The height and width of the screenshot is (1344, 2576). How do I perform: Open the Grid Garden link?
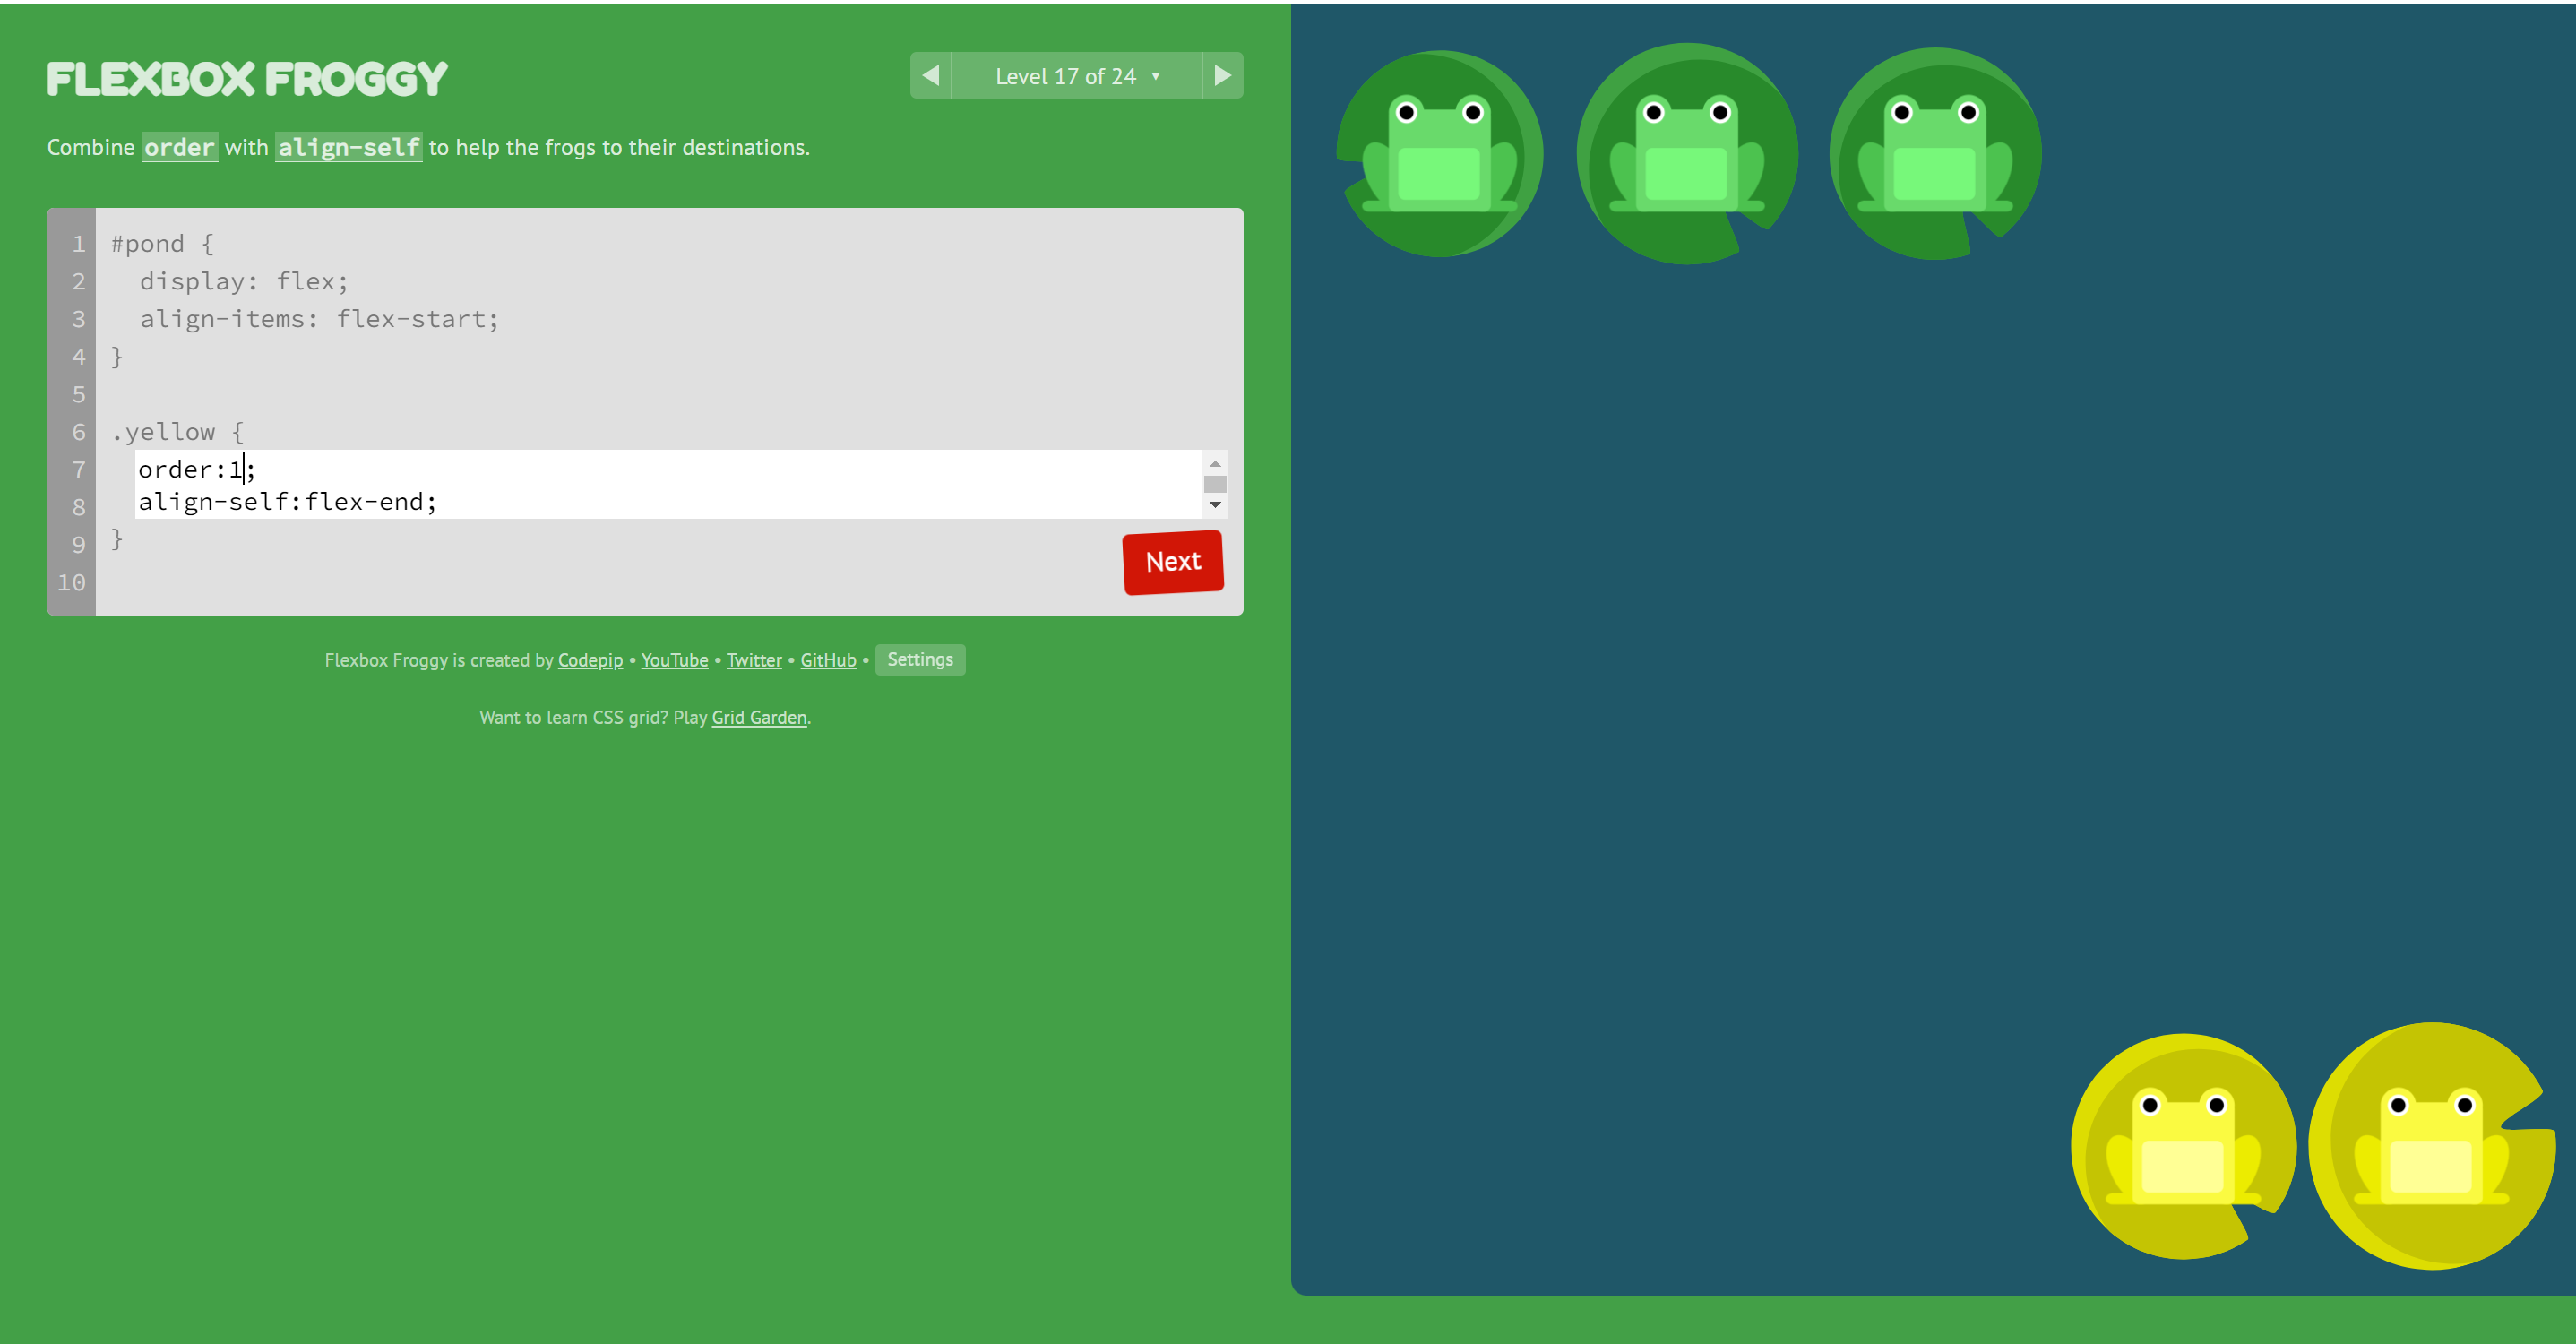pyautogui.click(x=758, y=717)
